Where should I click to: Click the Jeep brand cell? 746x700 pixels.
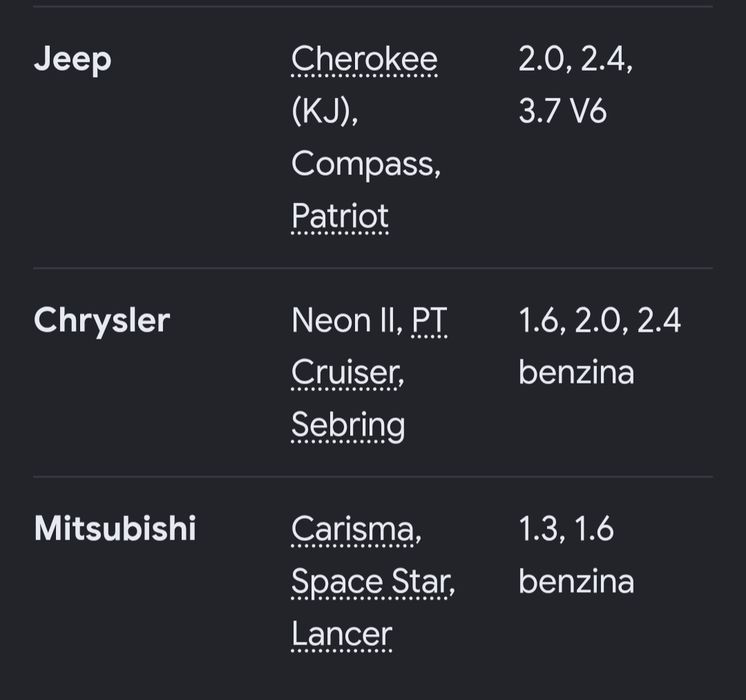(x=73, y=59)
